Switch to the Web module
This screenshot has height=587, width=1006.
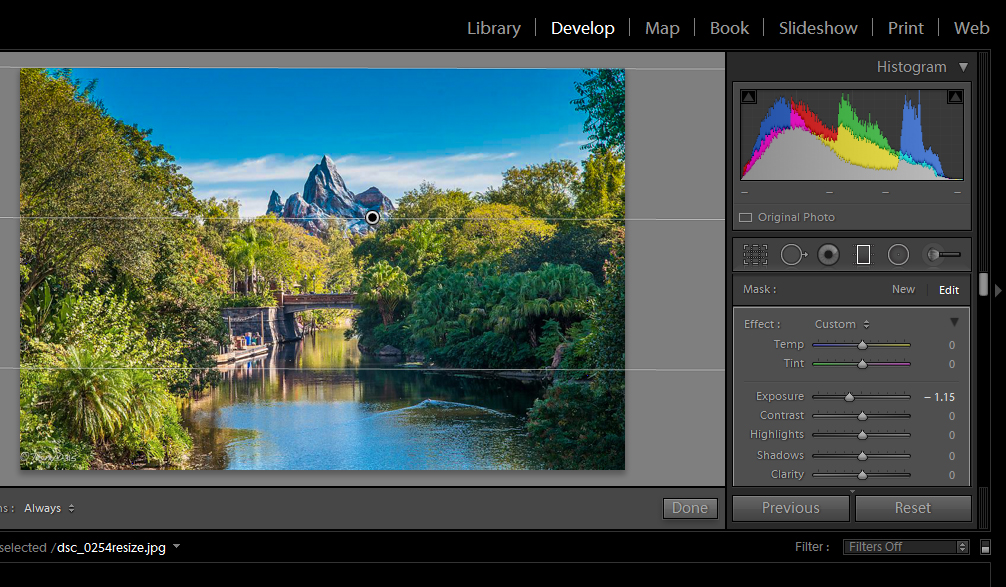click(971, 28)
